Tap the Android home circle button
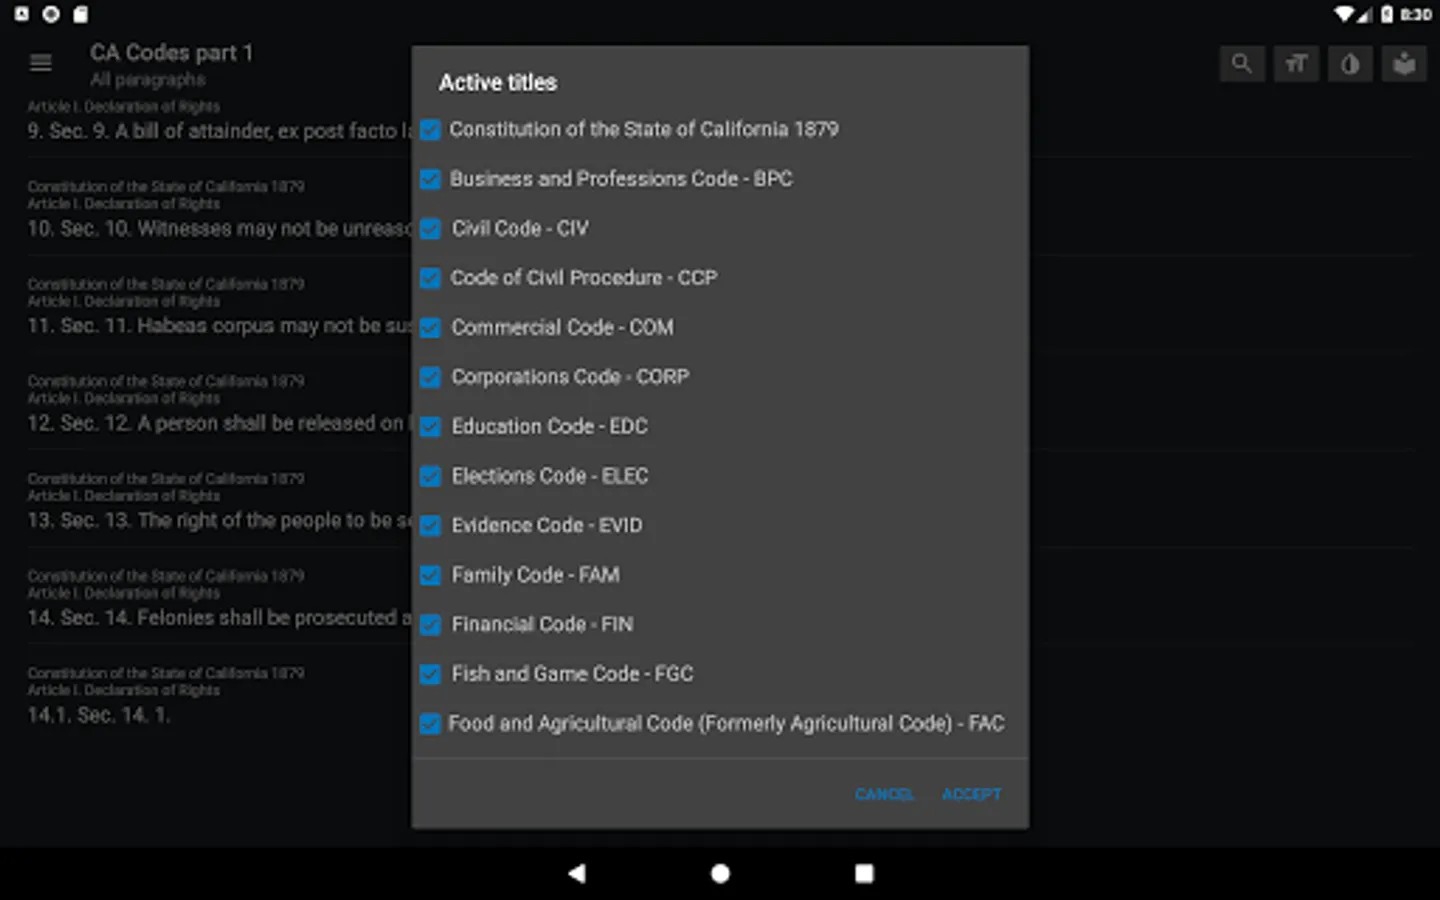 tap(720, 873)
